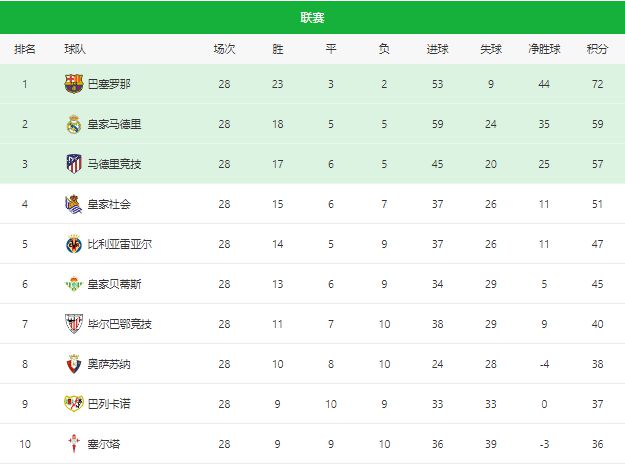
Task: Open team link 马德里竞技
Action: pyautogui.click(x=114, y=164)
